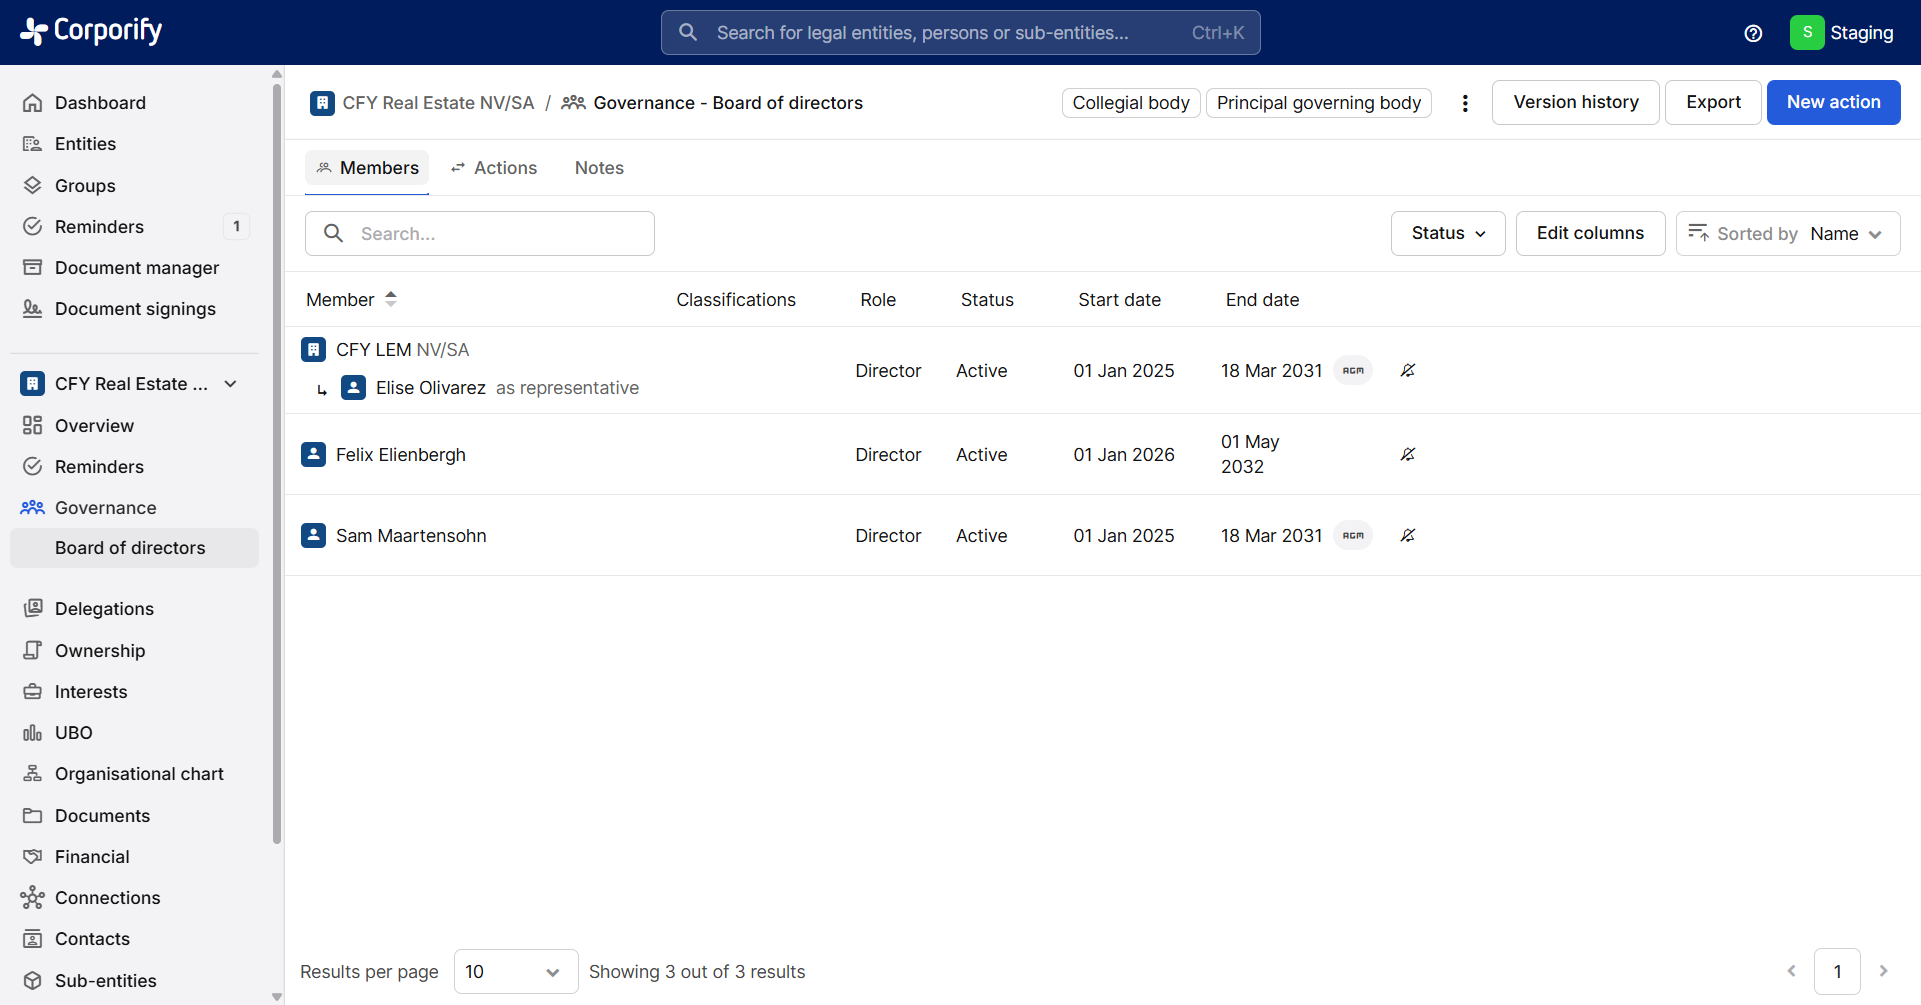Click the New action button
The image size is (1921, 1005).
tap(1833, 102)
